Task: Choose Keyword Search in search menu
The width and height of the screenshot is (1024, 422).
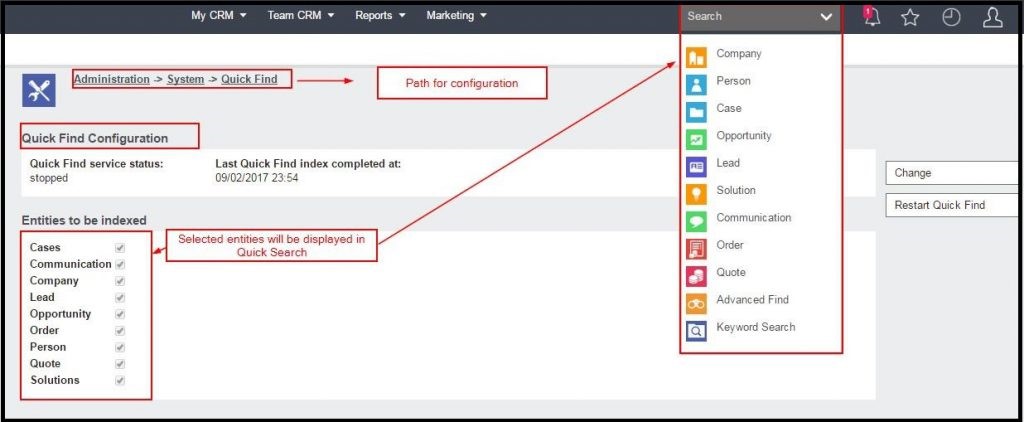Action: [756, 328]
